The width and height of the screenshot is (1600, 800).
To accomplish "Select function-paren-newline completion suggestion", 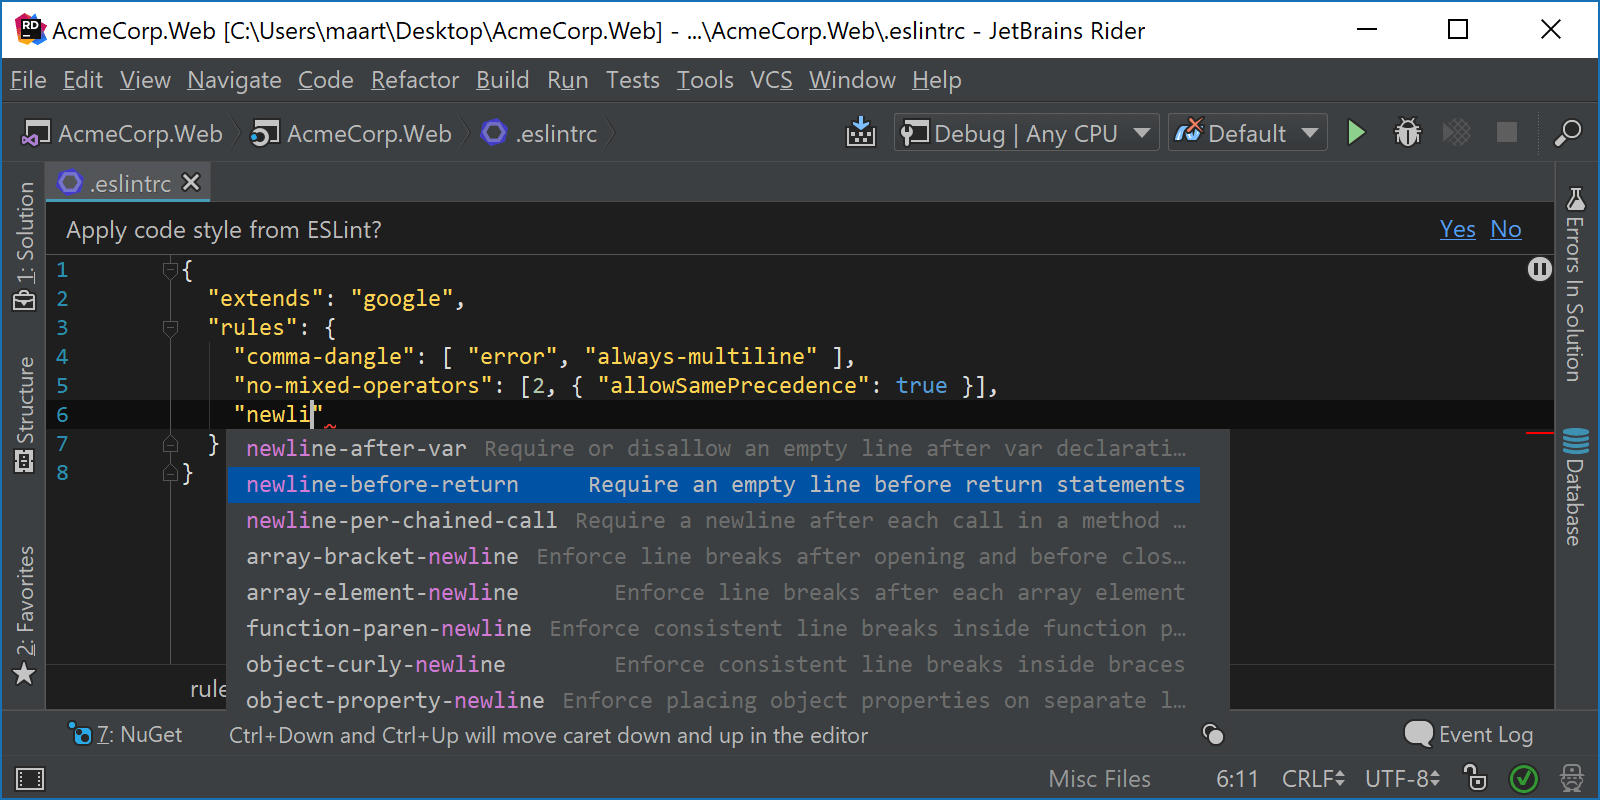I will [x=713, y=628].
